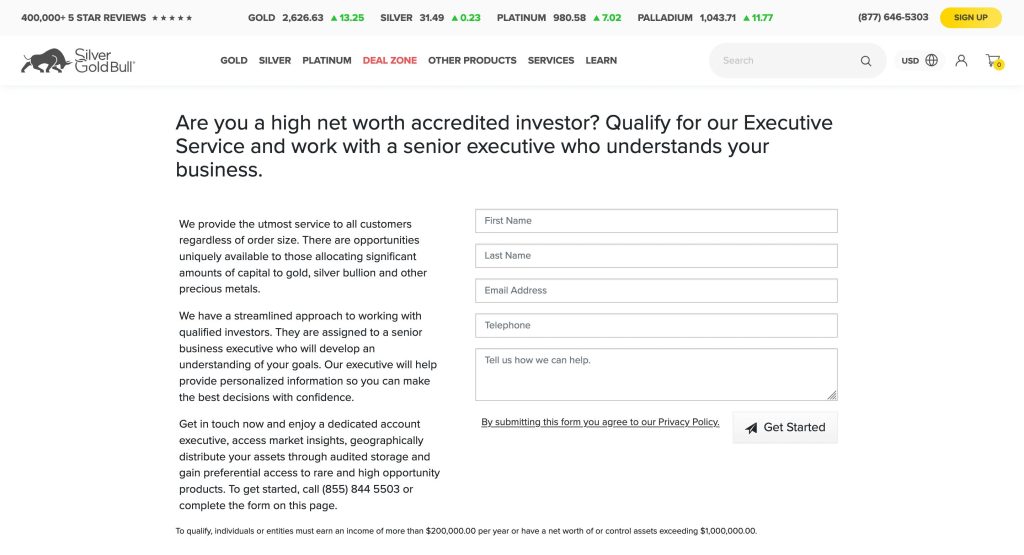1024x555 pixels.
Task: Open the PLATINUM menu
Action: tap(327, 61)
